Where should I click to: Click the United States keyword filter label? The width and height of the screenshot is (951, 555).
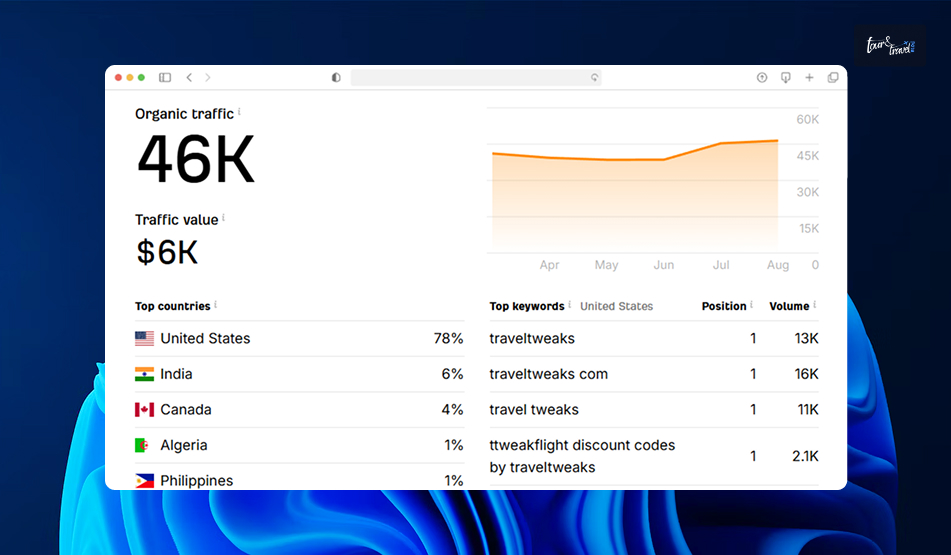[616, 306]
